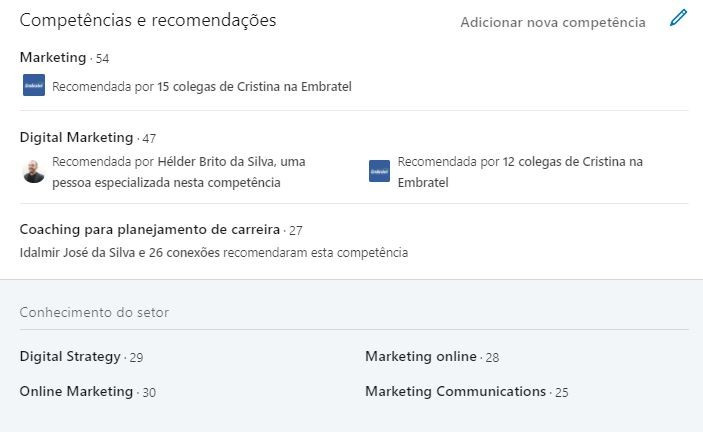Click the 54 endorsement count beside Marketing
The width and height of the screenshot is (703, 432).
102,59
